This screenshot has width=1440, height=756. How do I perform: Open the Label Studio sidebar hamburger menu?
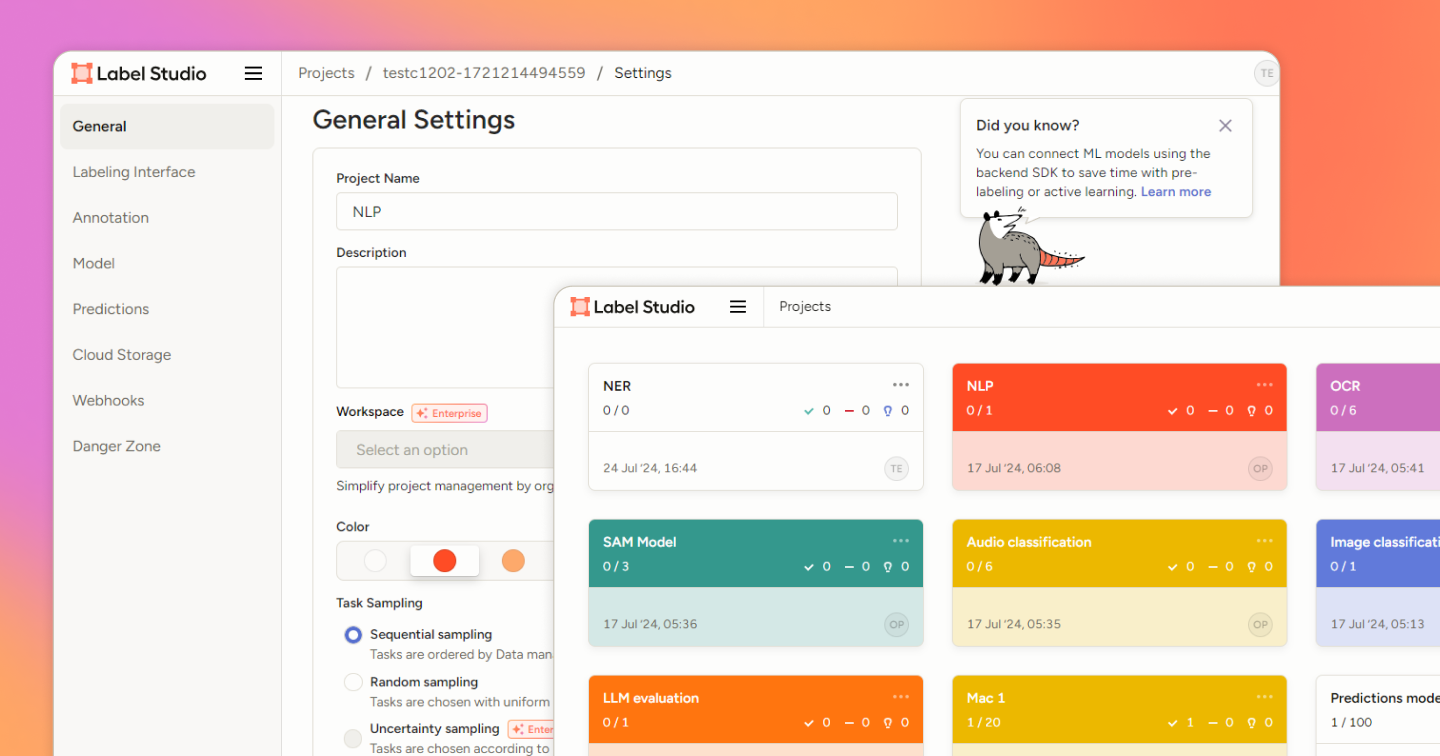[253, 73]
